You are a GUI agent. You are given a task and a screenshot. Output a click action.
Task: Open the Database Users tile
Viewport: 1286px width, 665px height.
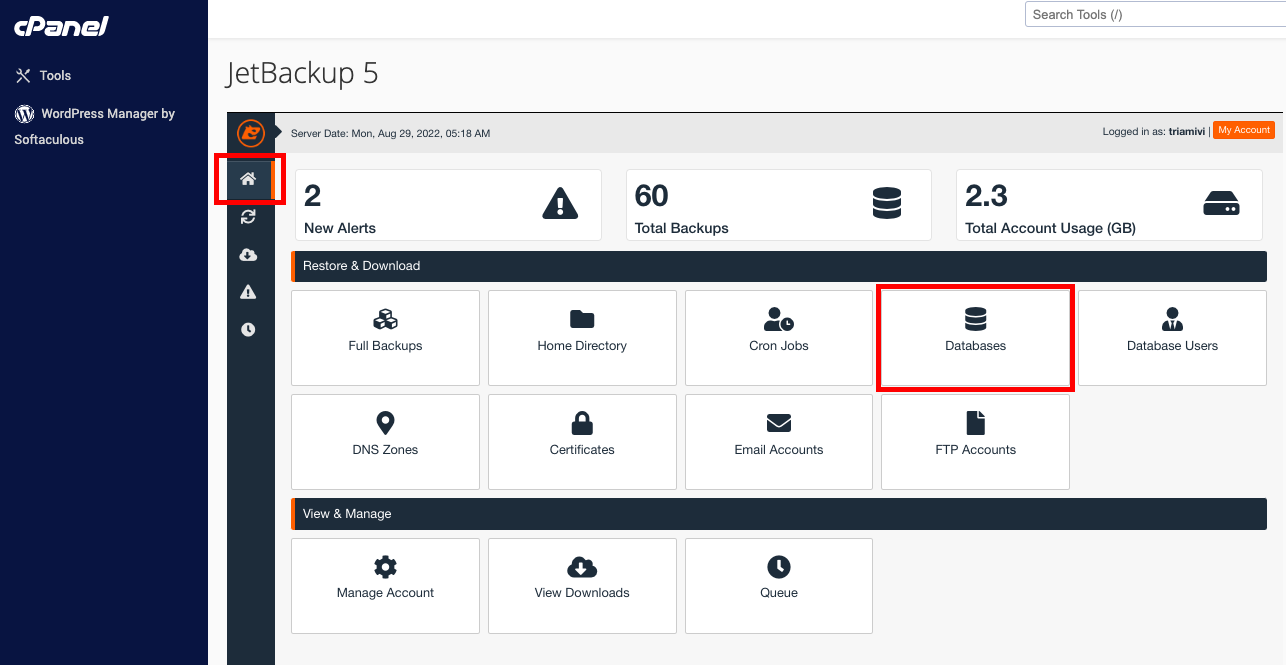point(1172,338)
